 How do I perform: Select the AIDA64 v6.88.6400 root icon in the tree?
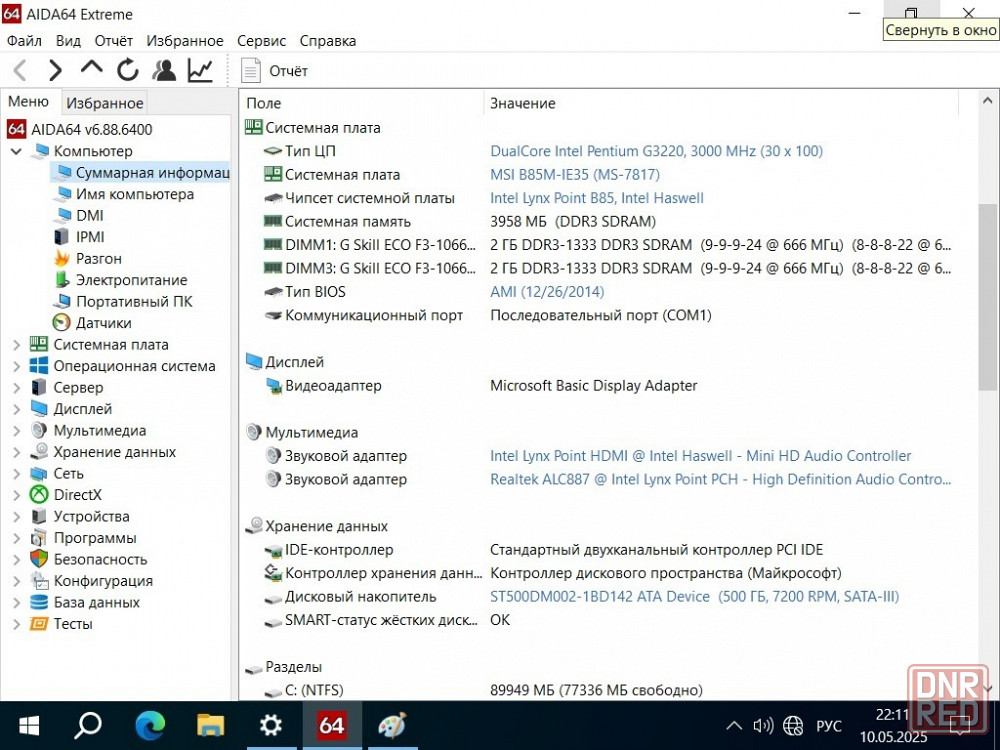point(17,129)
